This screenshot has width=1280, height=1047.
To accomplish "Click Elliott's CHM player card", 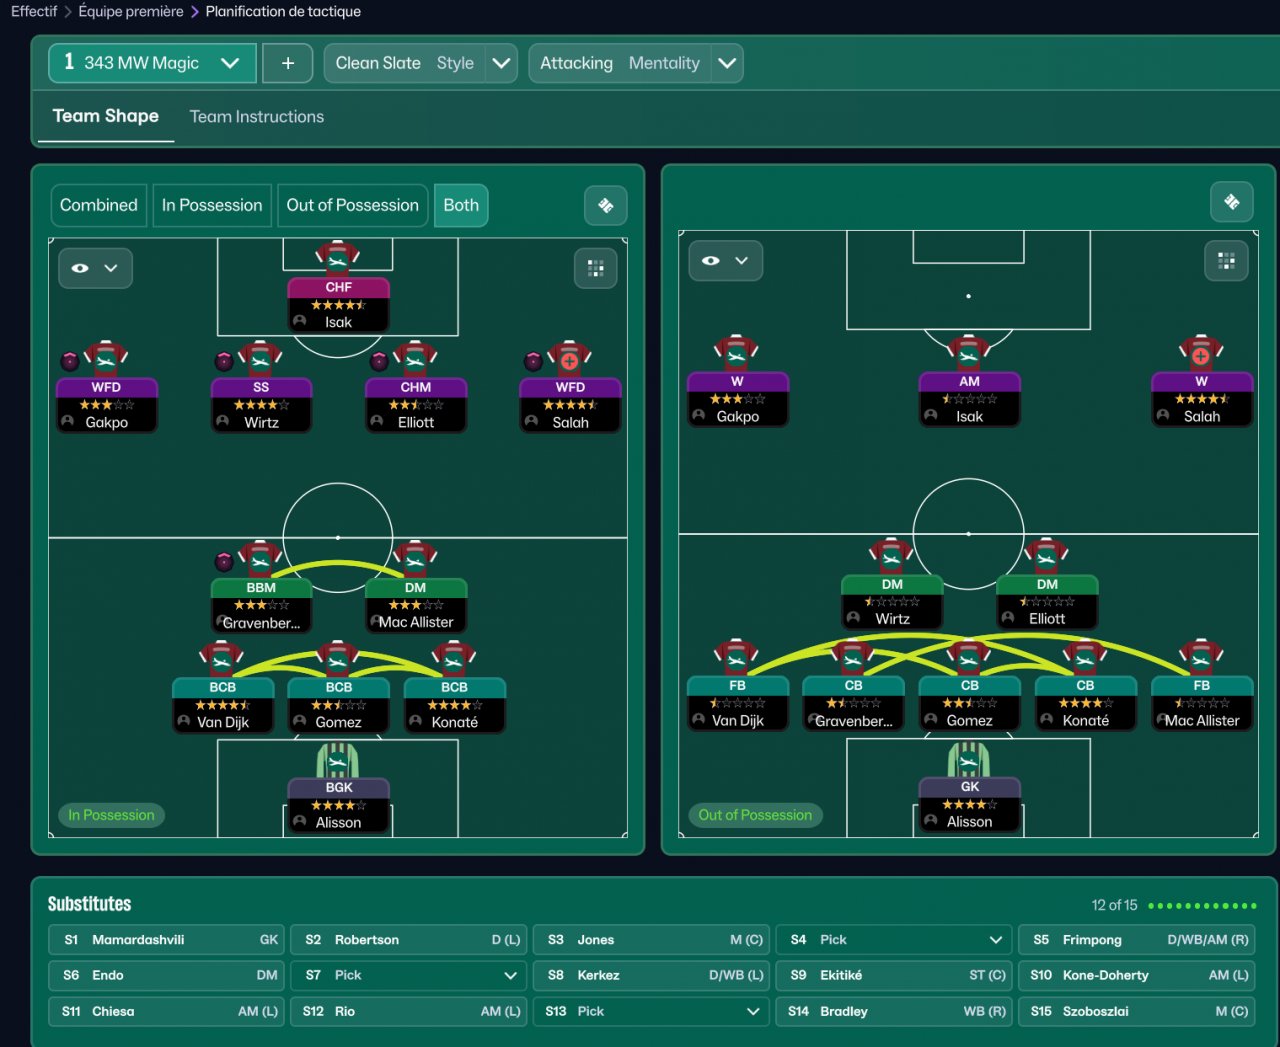I will (416, 405).
